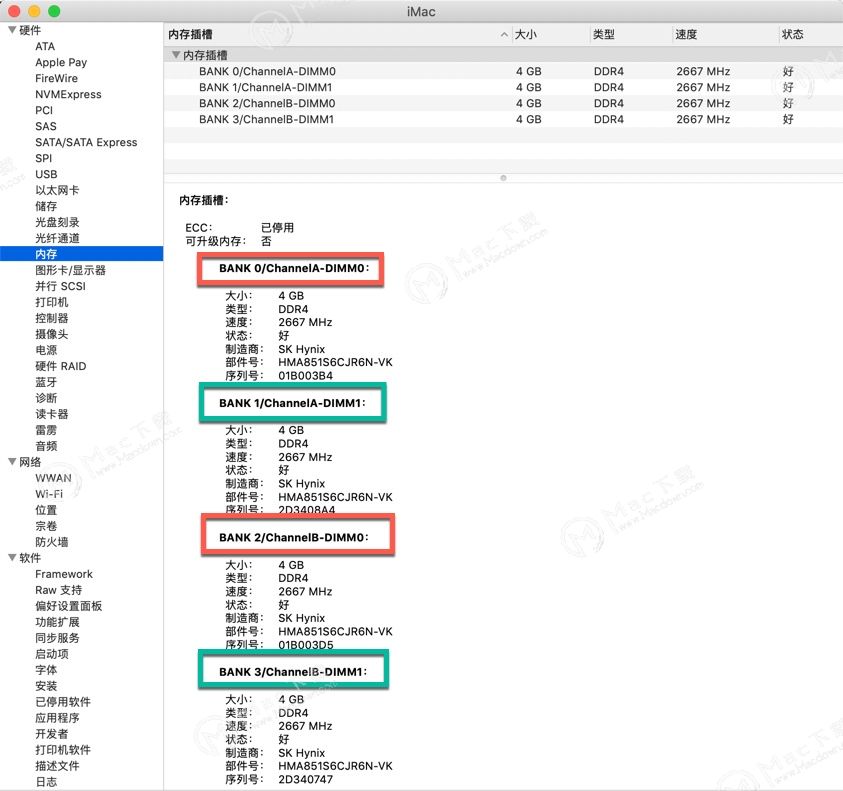
Task: Select 描述文件 sidebar item
Action: point(57,766)
